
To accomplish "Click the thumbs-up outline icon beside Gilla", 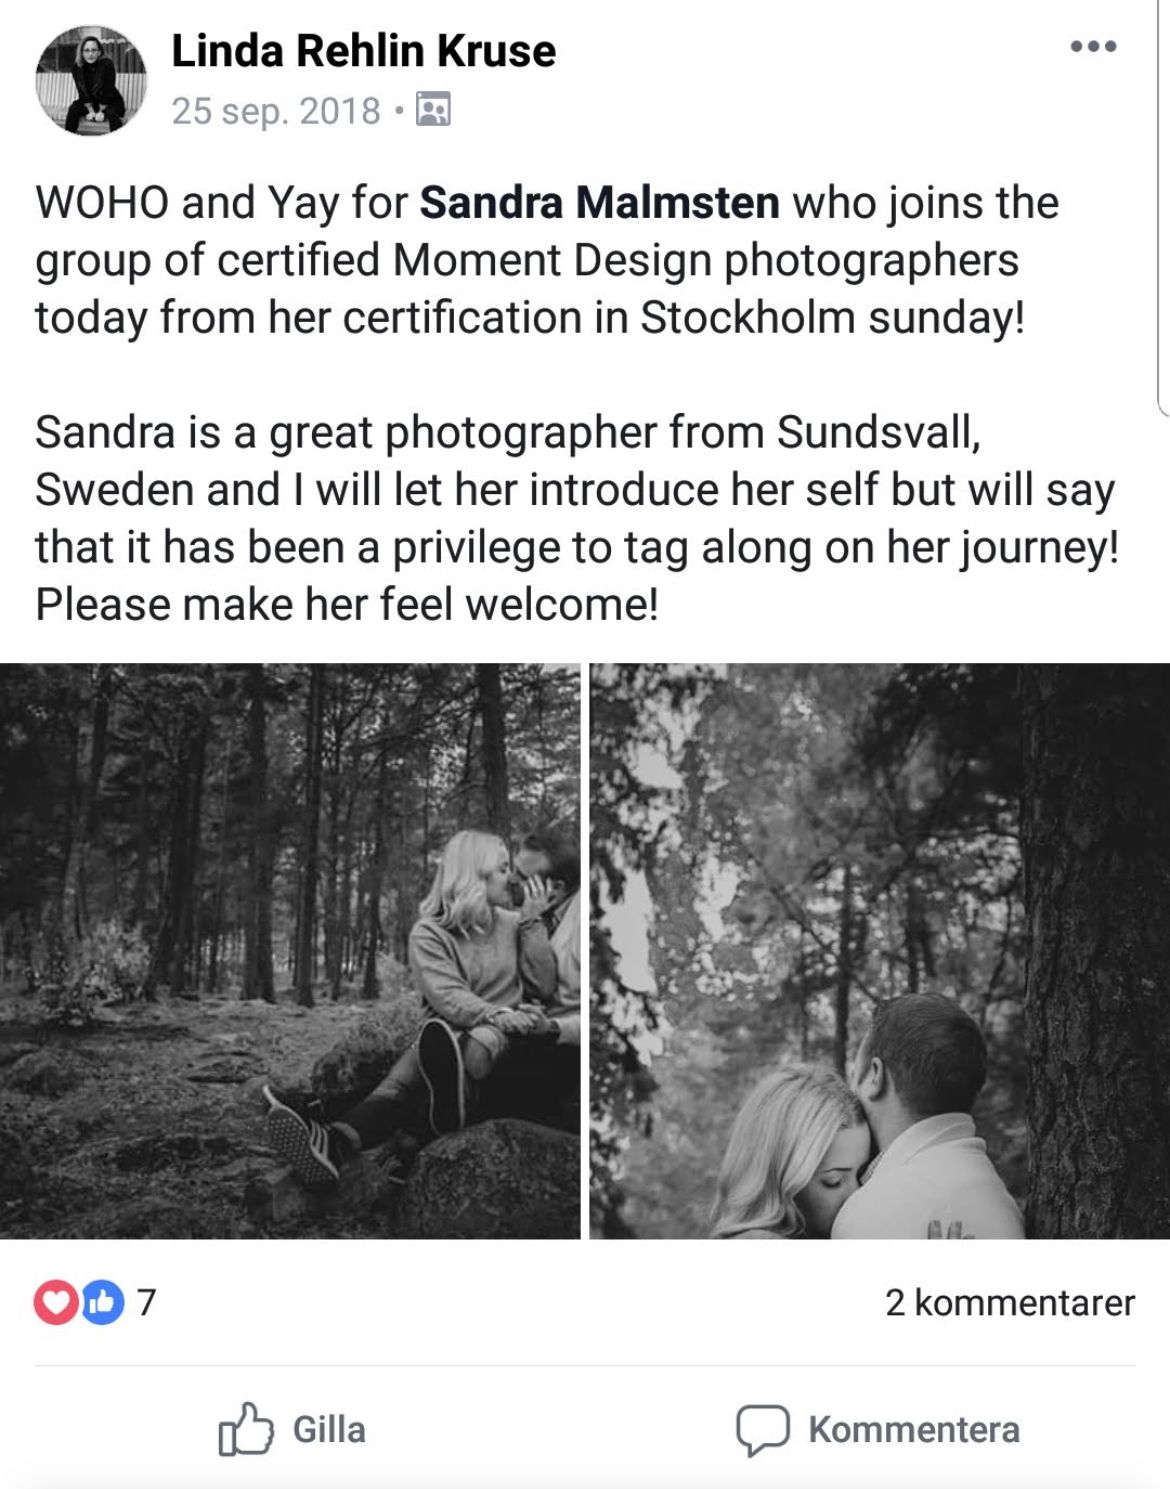I will [x=246, y=1429].
